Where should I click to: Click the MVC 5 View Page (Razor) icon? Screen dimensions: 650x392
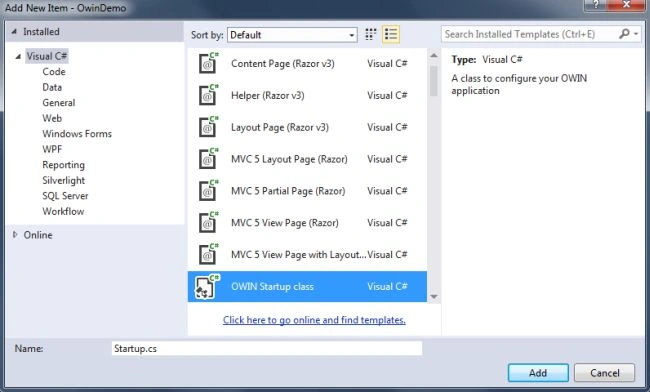(209, 223)
